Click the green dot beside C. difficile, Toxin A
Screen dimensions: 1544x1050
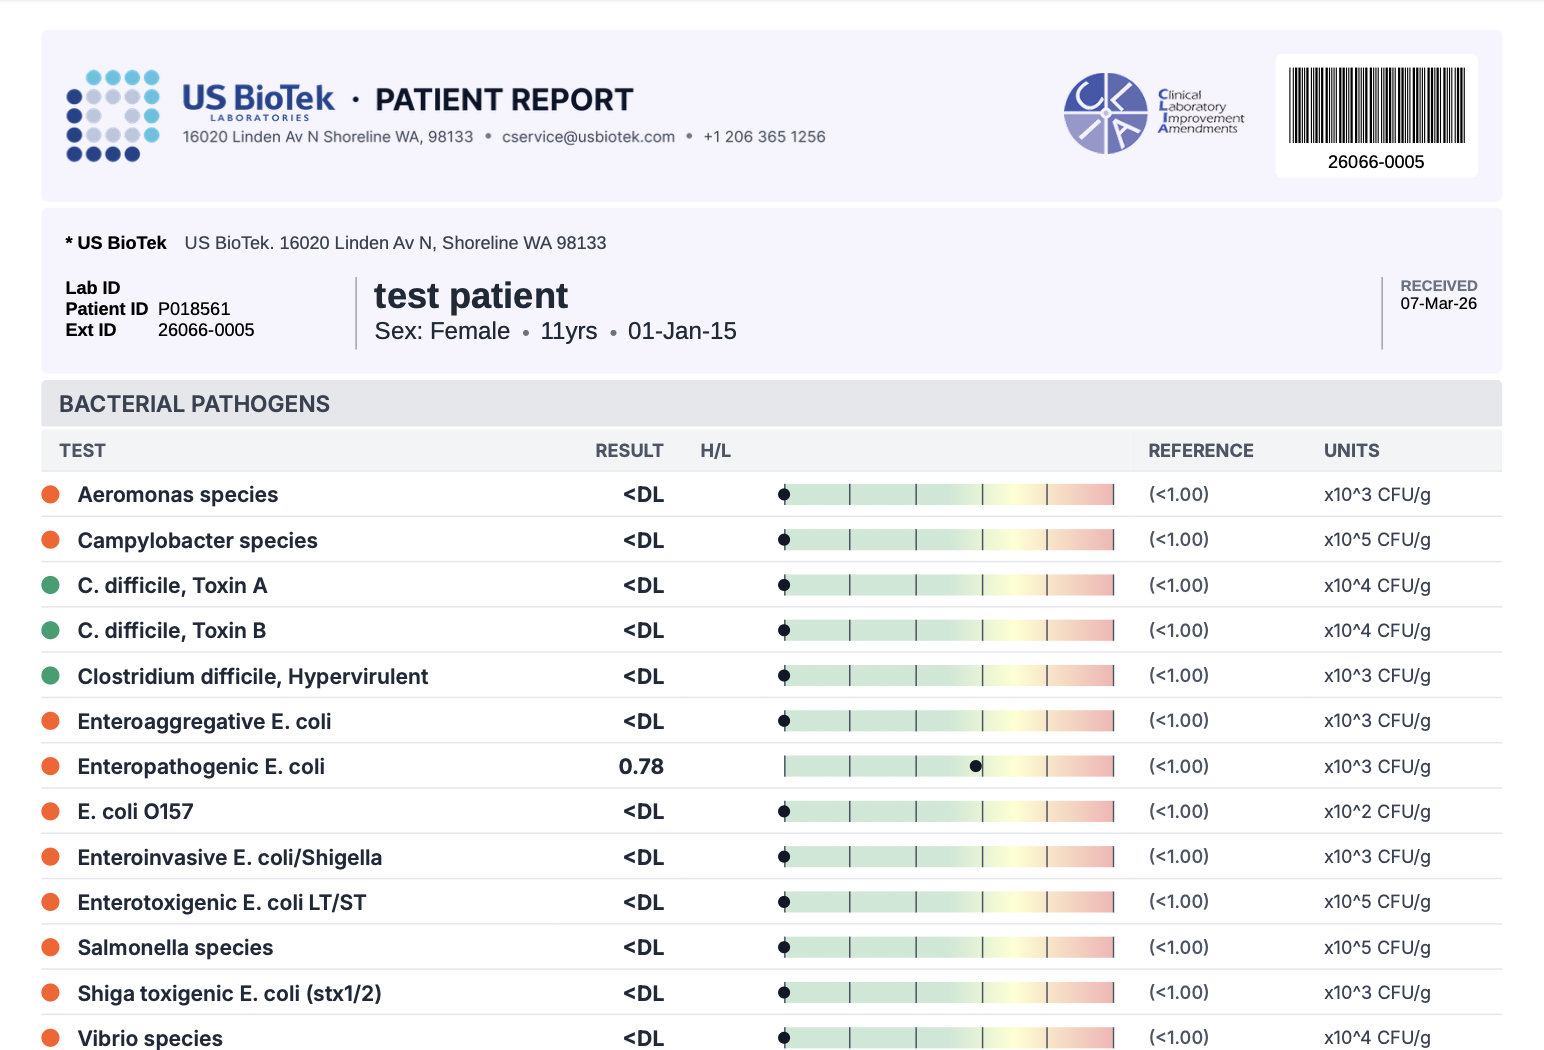tap(51, 585)
